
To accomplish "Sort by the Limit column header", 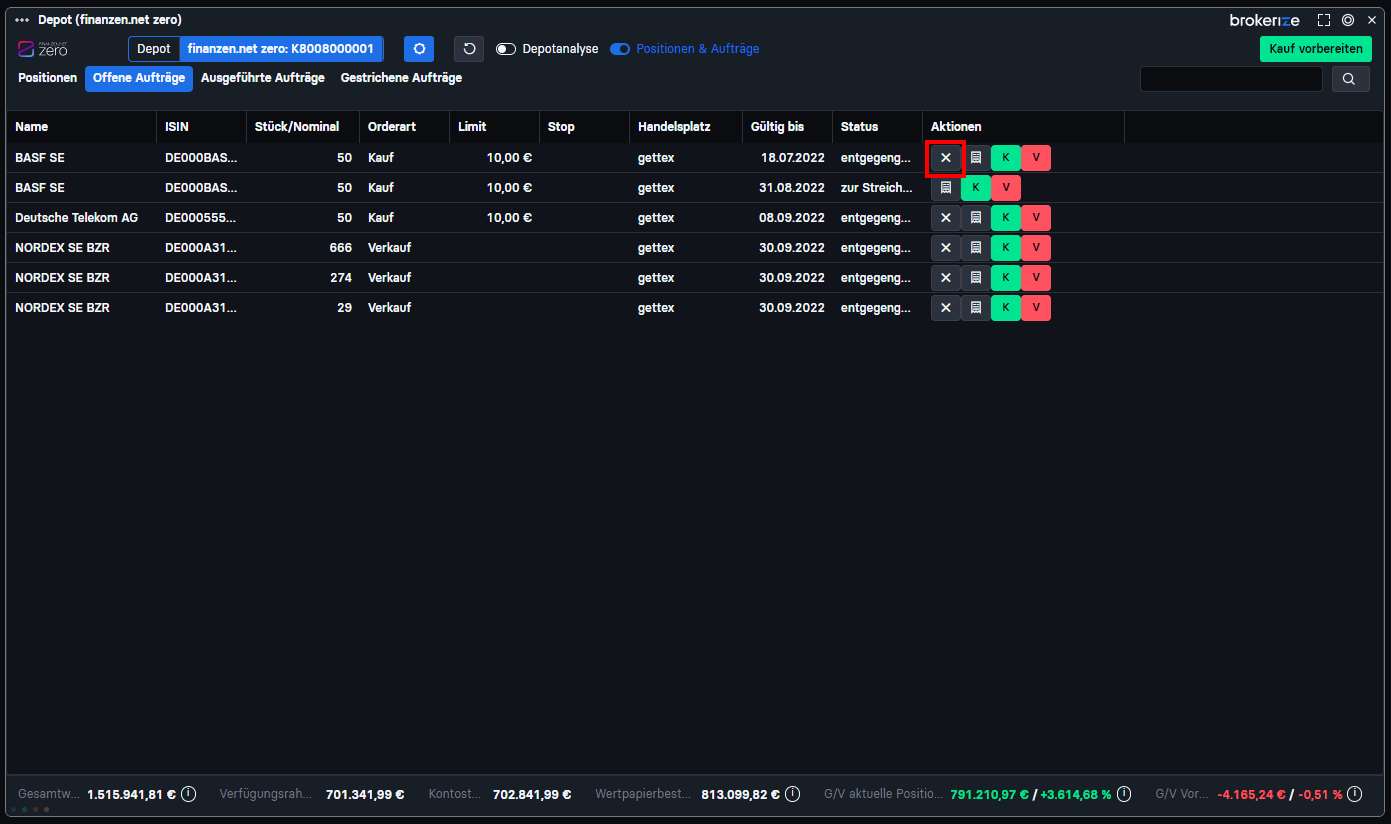I will 495,127.
